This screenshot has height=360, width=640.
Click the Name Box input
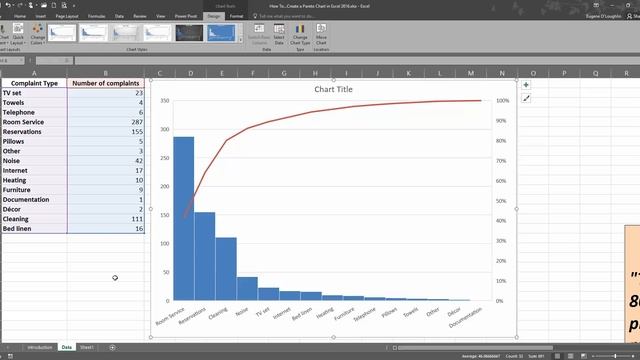tap(11, 60)
